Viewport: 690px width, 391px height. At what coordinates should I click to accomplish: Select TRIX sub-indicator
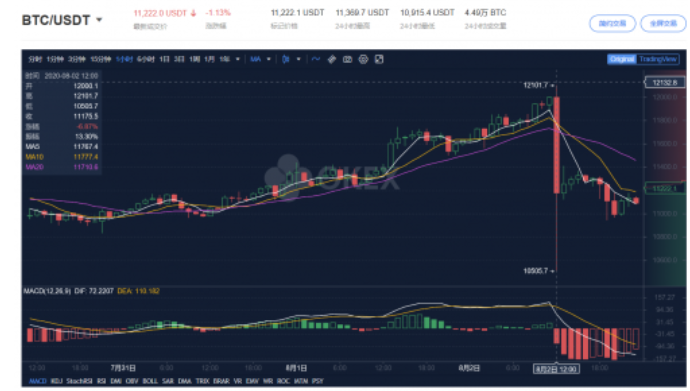pyautogui.click(x=202, y=381)
